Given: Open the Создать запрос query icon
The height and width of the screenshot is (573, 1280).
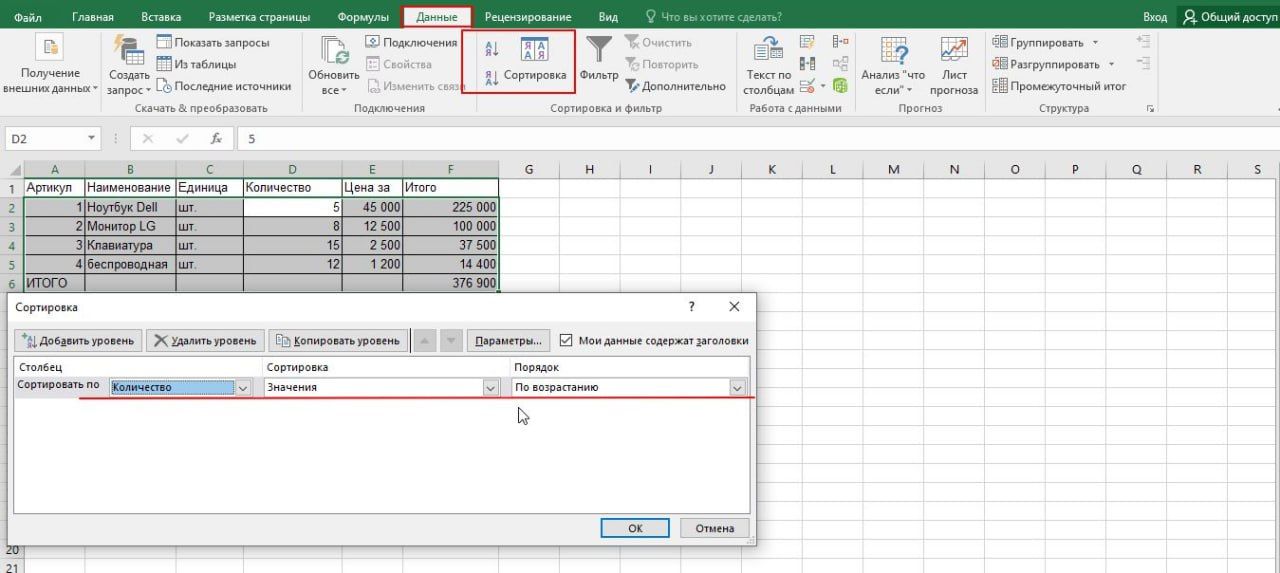Looking at the screenshot, I should point(129,50).
